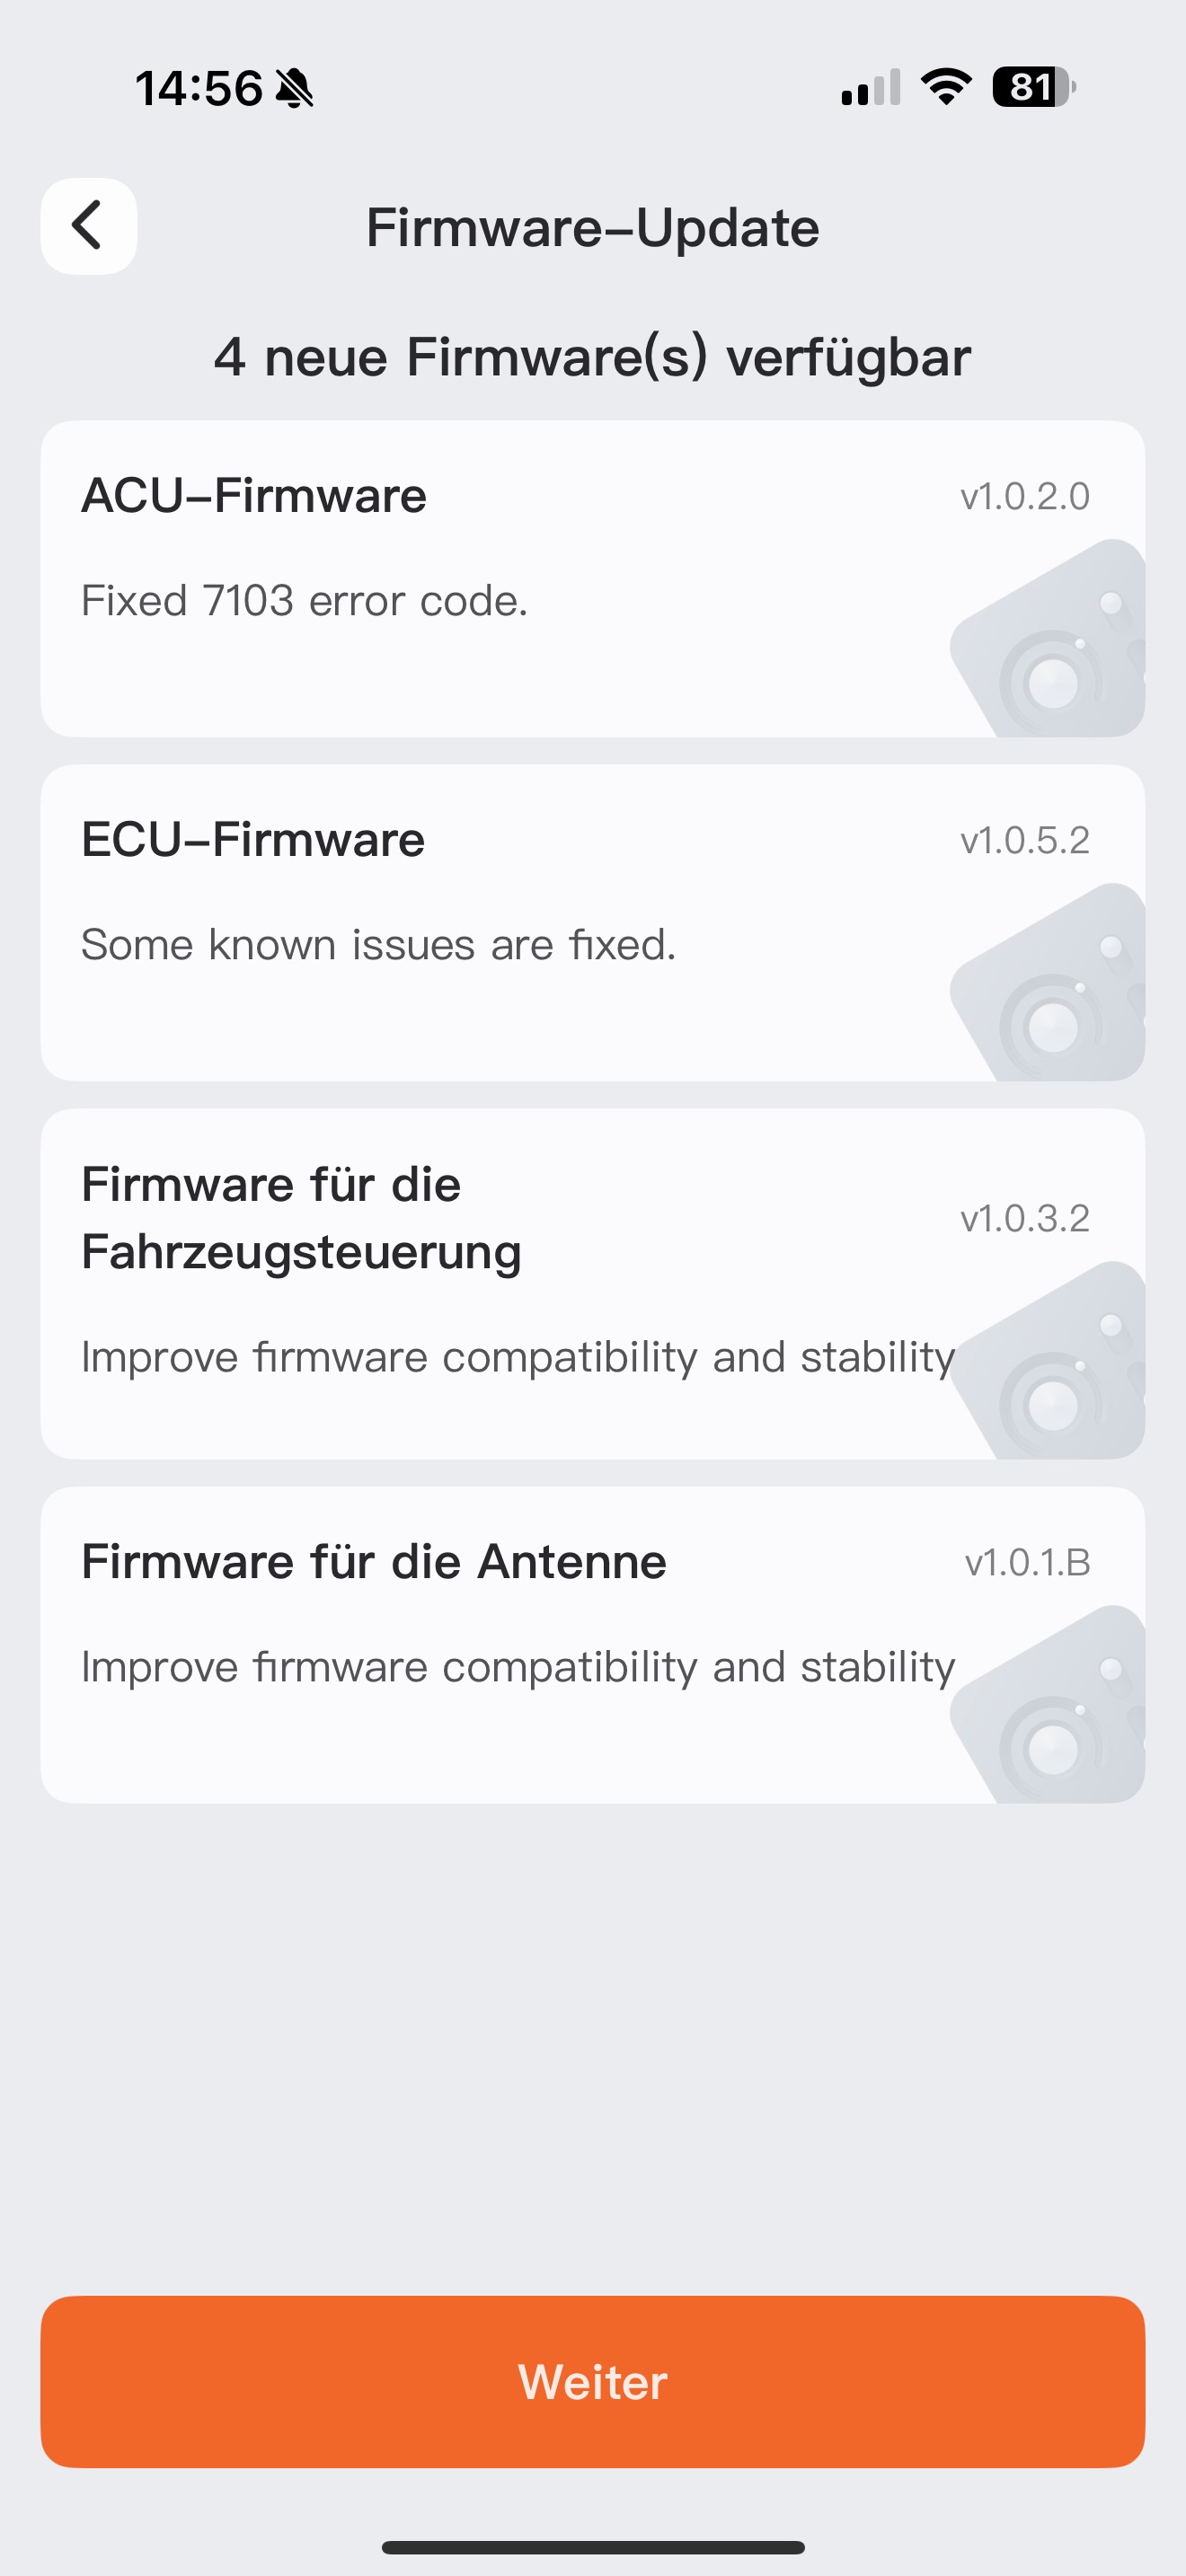Tap version label v1.0.3.2

[x=1025, y=1218]
